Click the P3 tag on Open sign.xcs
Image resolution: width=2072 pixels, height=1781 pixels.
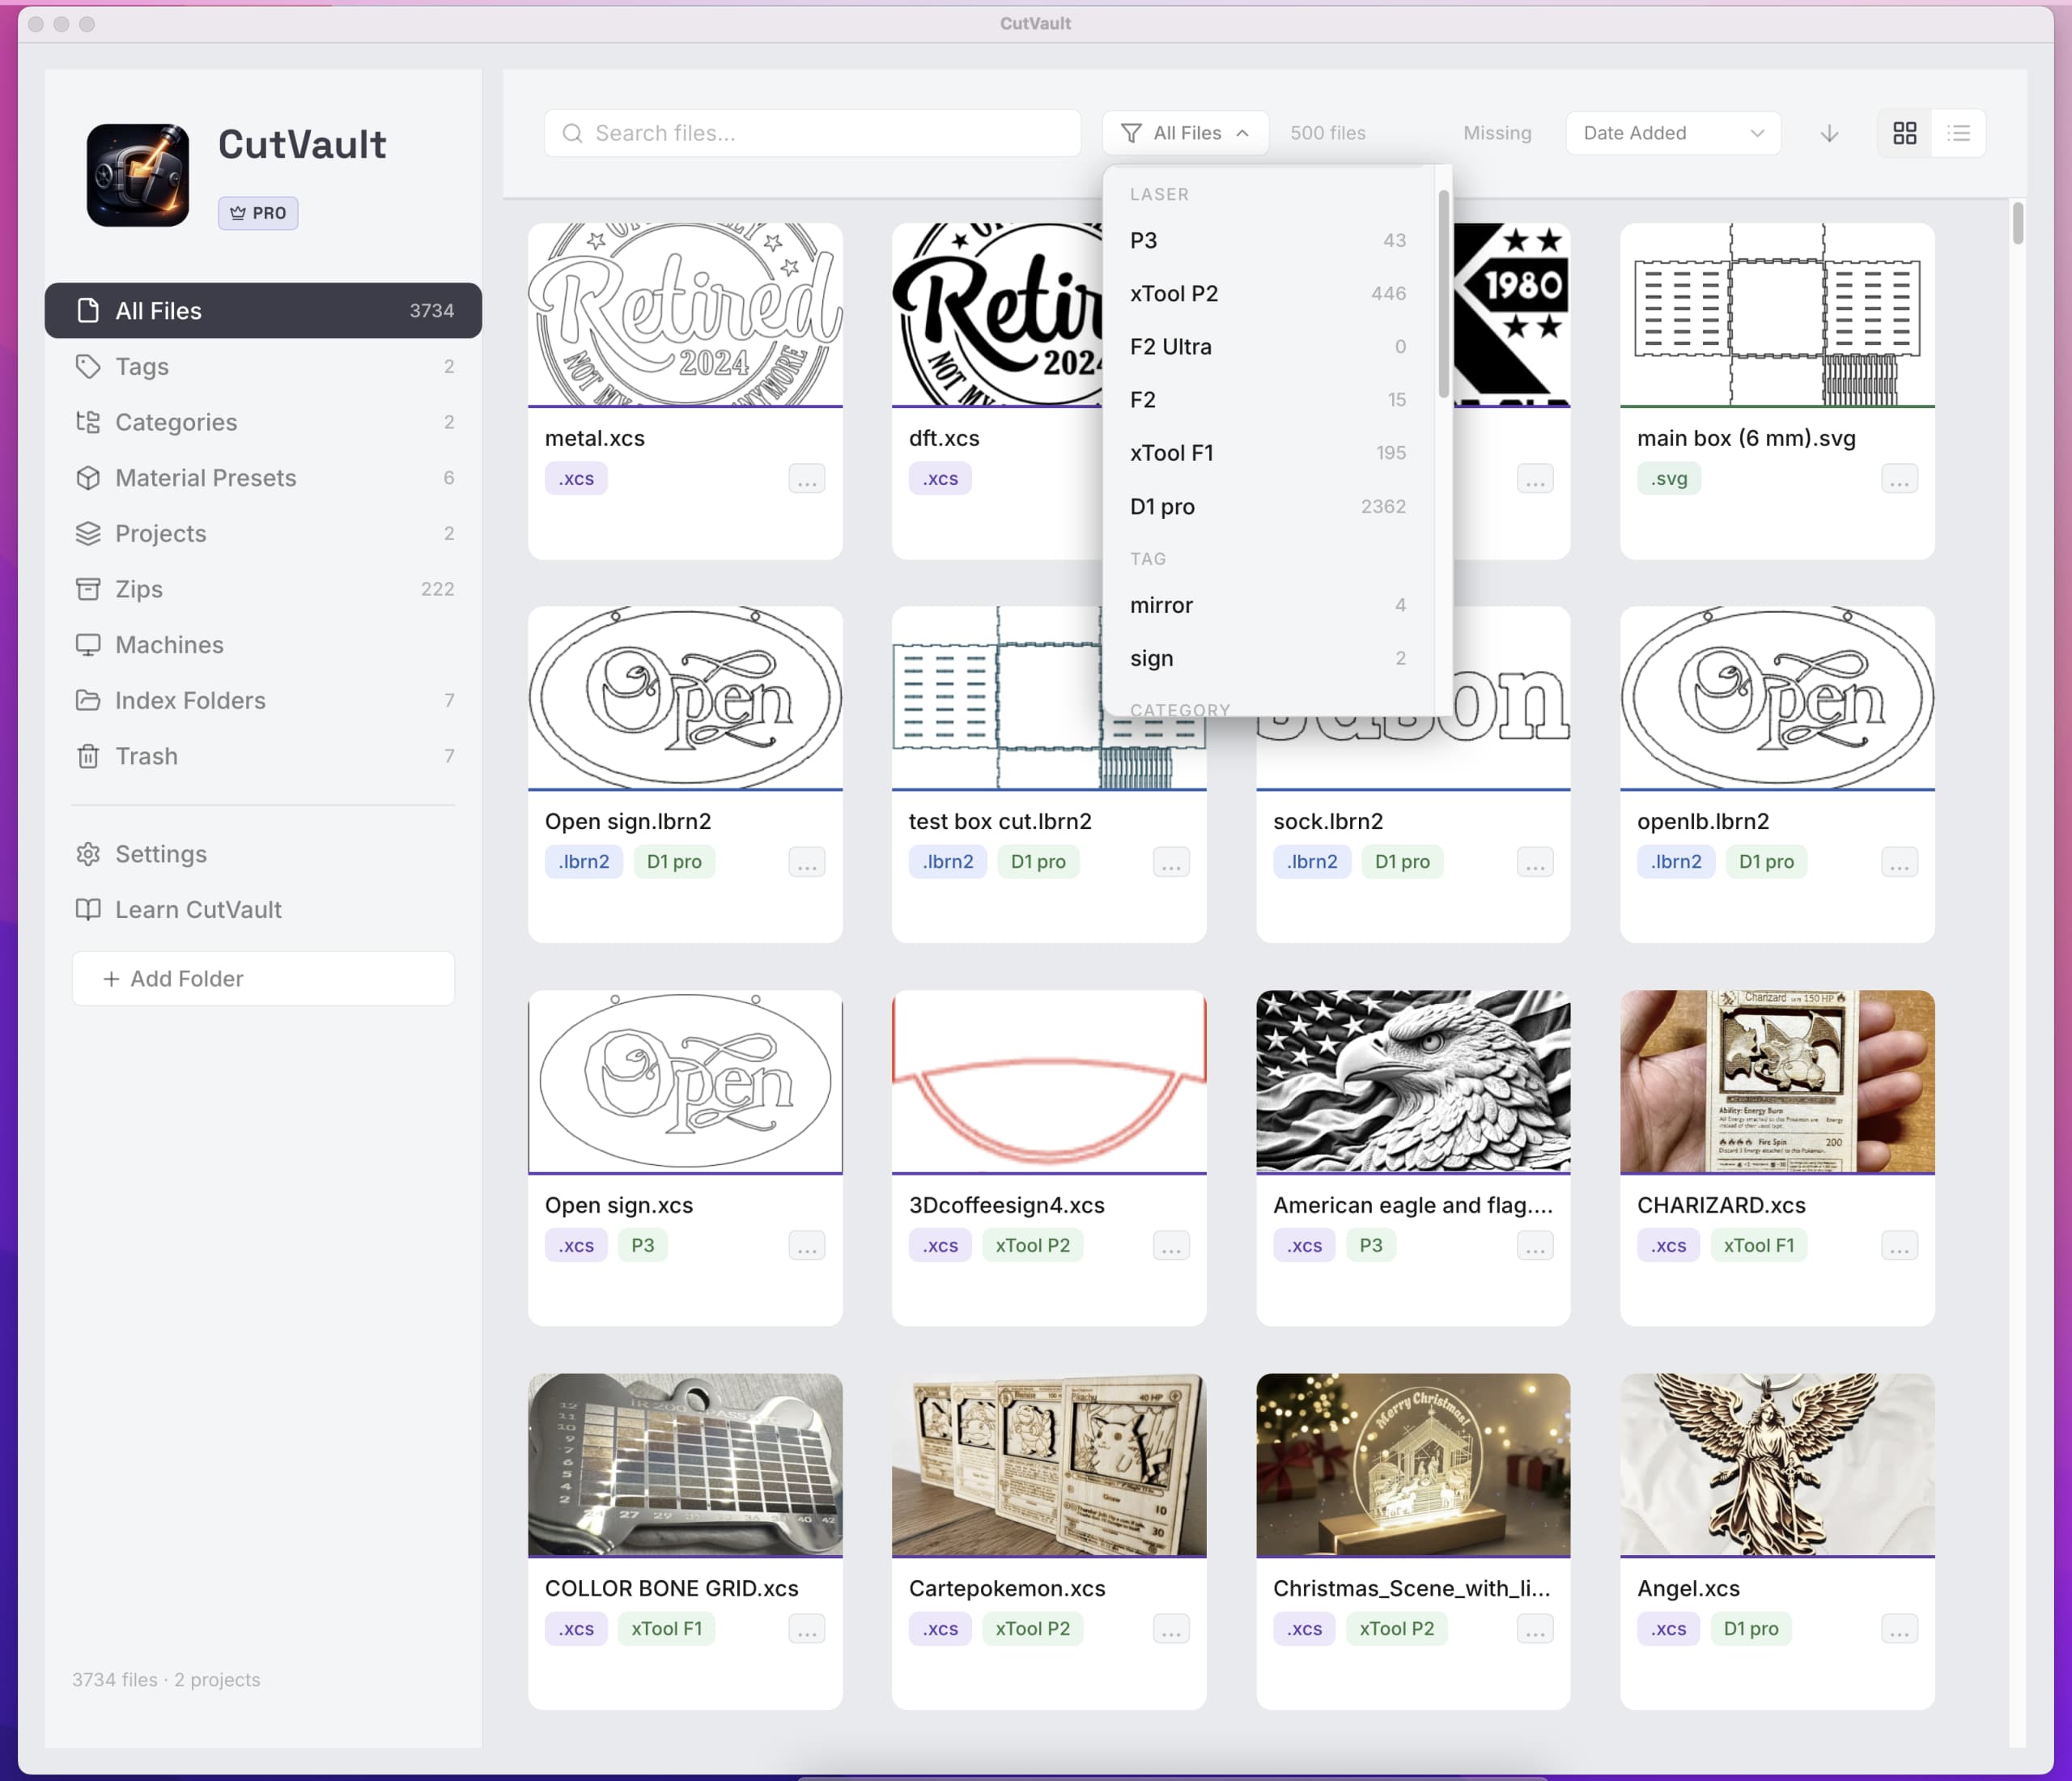click(642, 1246)
